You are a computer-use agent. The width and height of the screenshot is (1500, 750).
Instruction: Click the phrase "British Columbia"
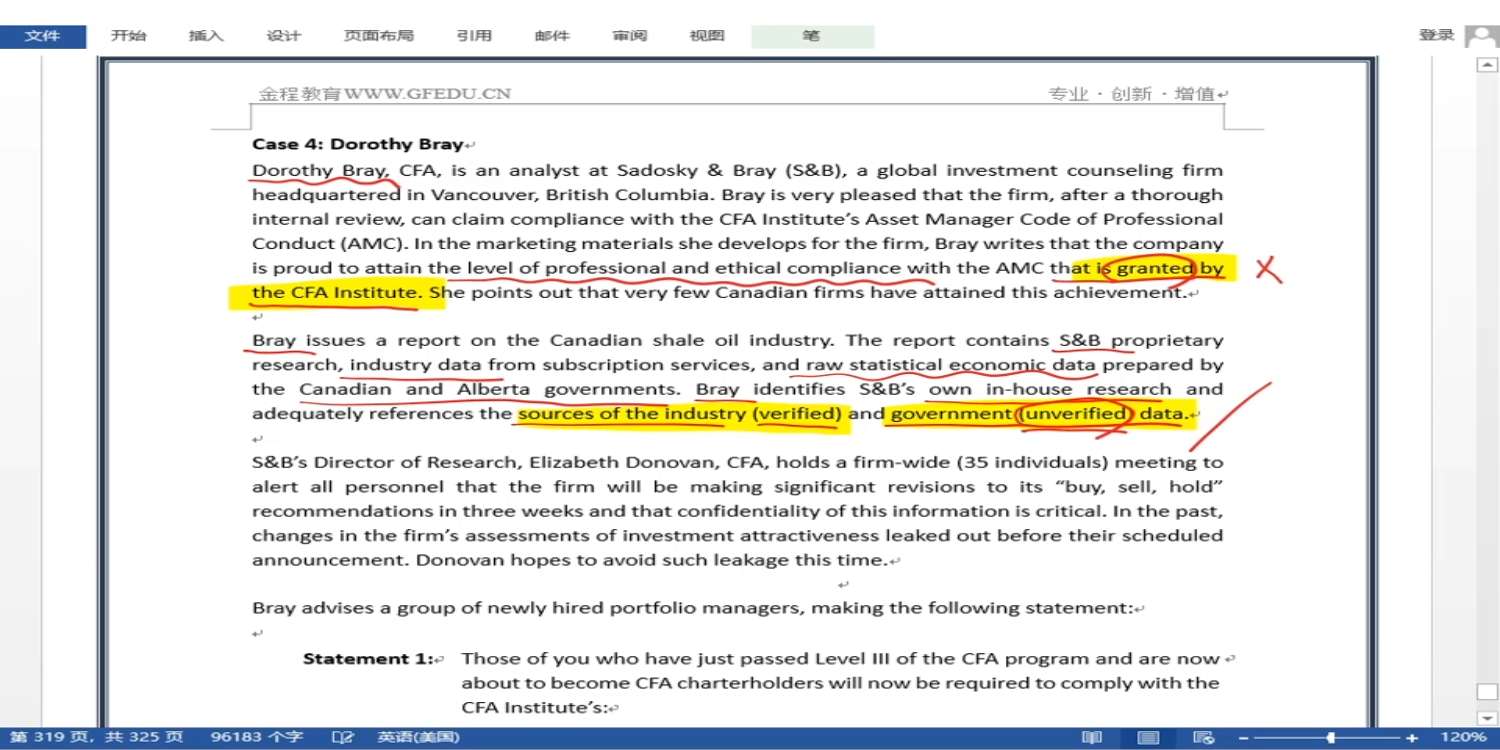[x=629, y=195]
